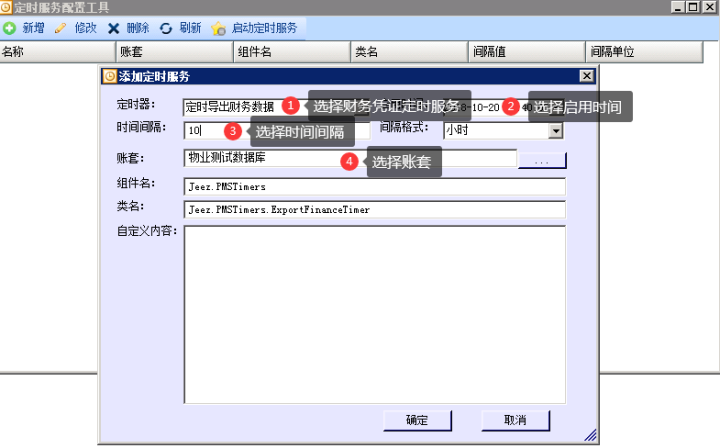Click the green 新增 plus icon
The width and height of the screenshot is (720, 448).
9,28
